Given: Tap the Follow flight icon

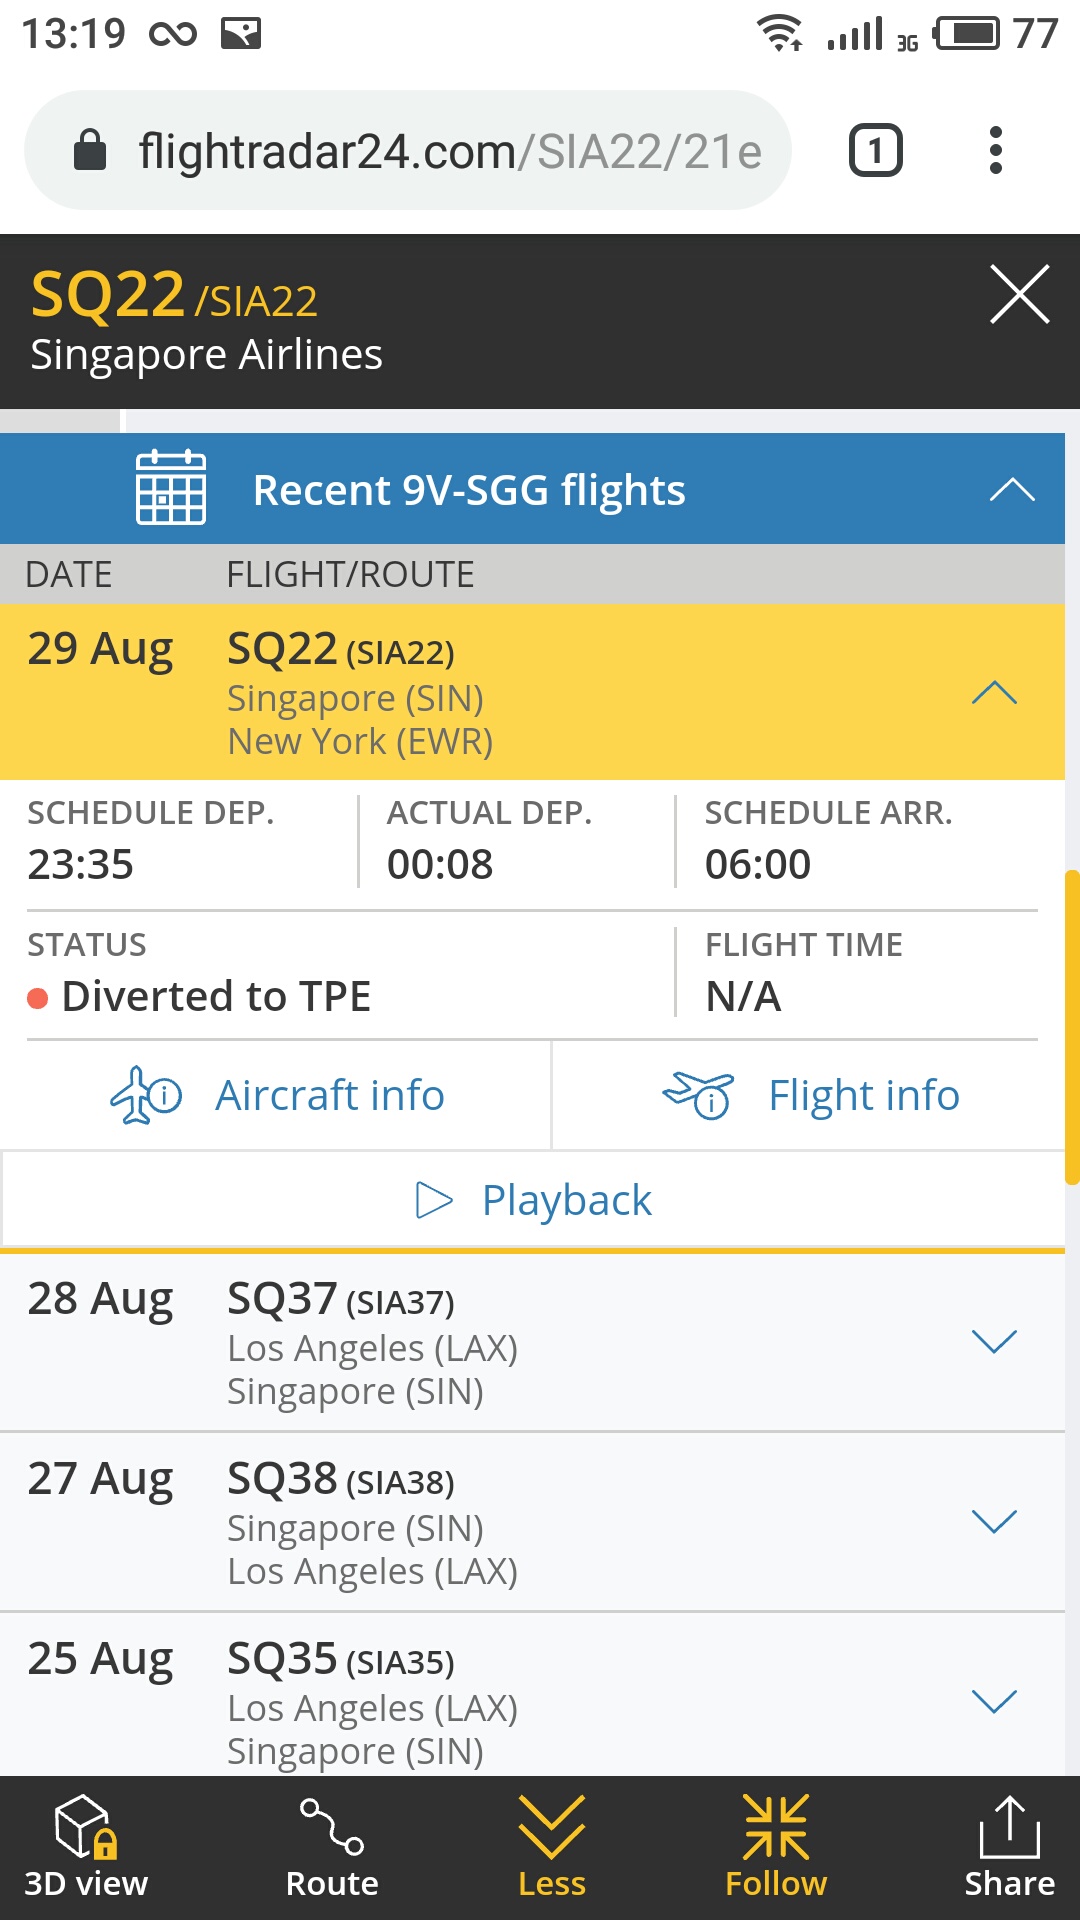Looking at the screenshot, I should pos(776,1828).
